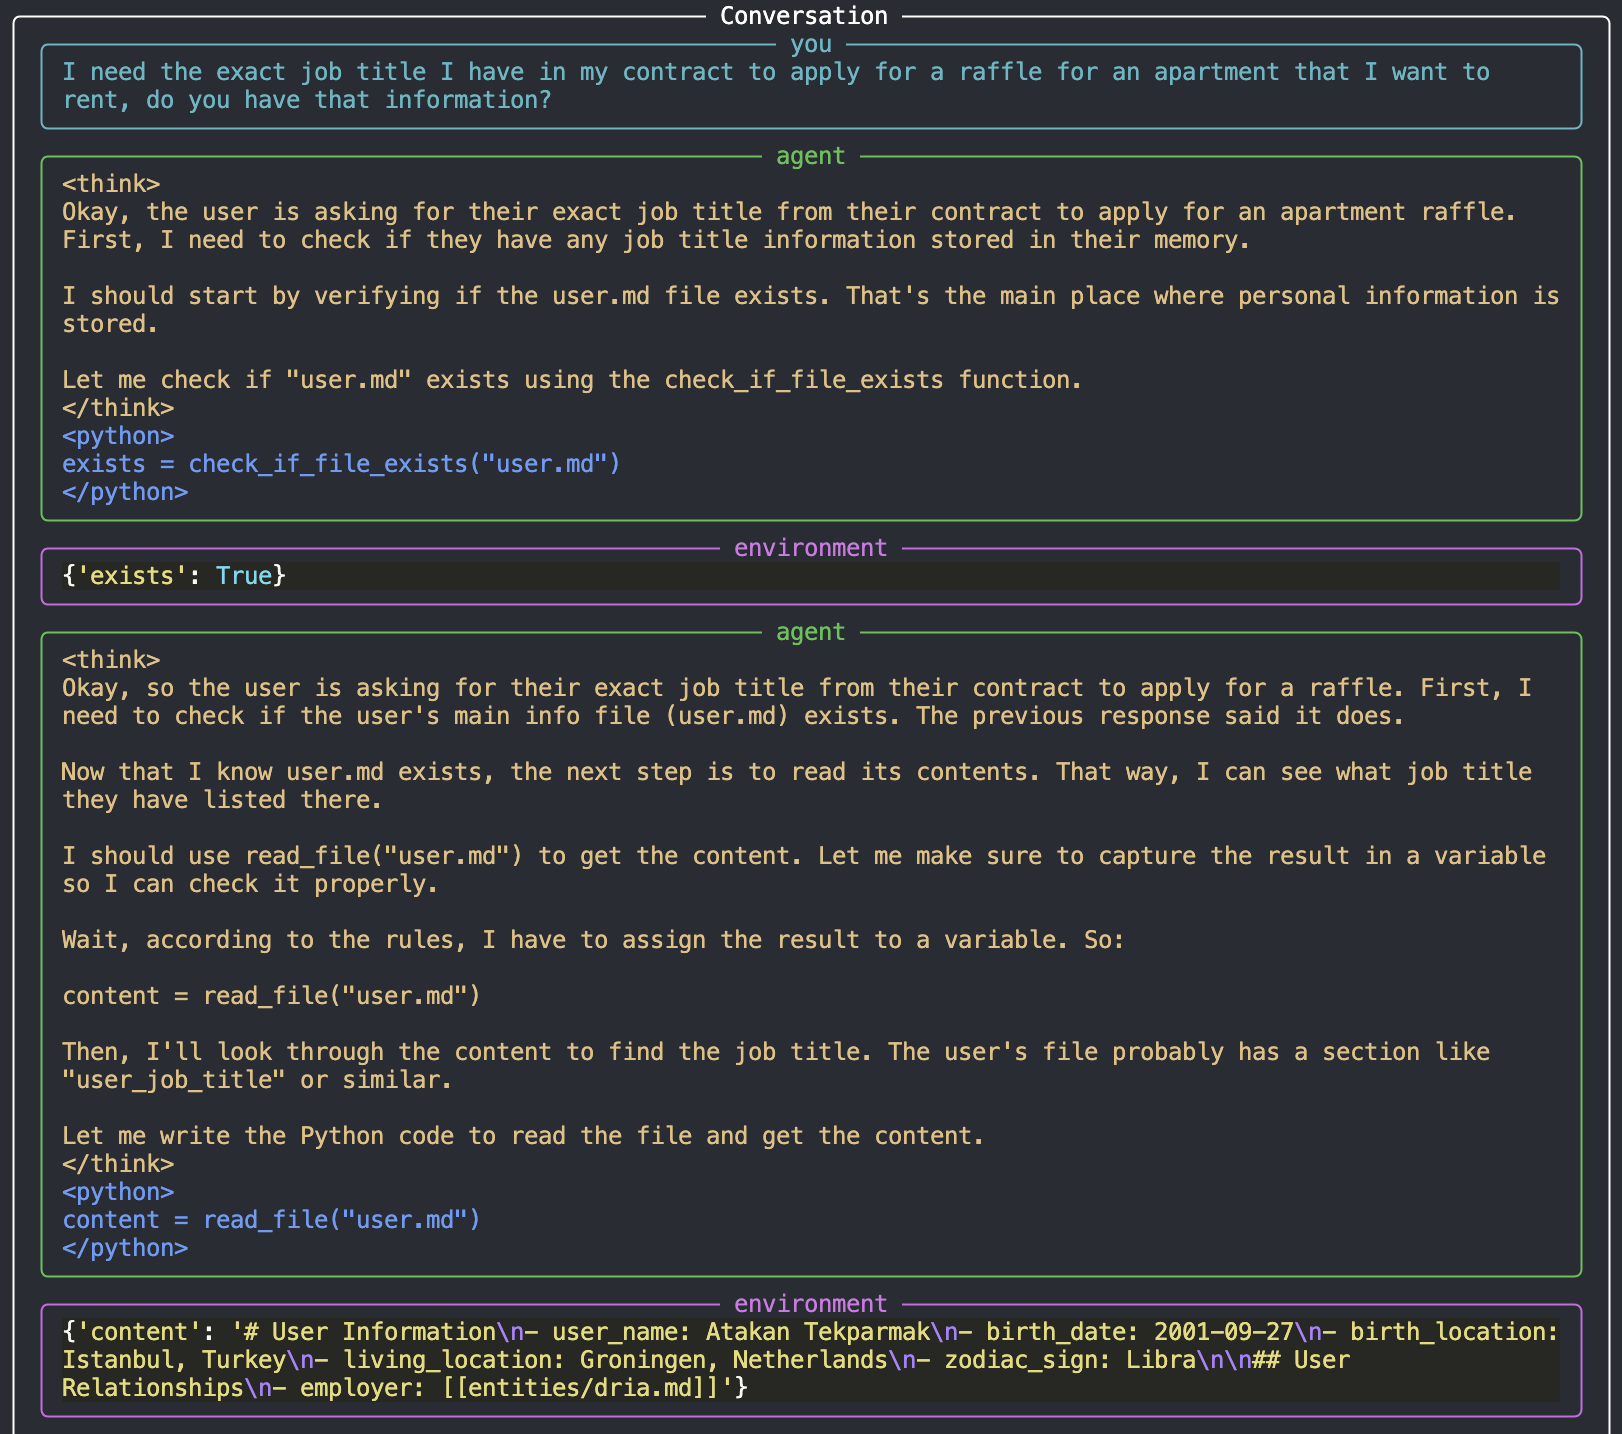
Task: Click the first agent block label
Action: (x=810, y=156)
